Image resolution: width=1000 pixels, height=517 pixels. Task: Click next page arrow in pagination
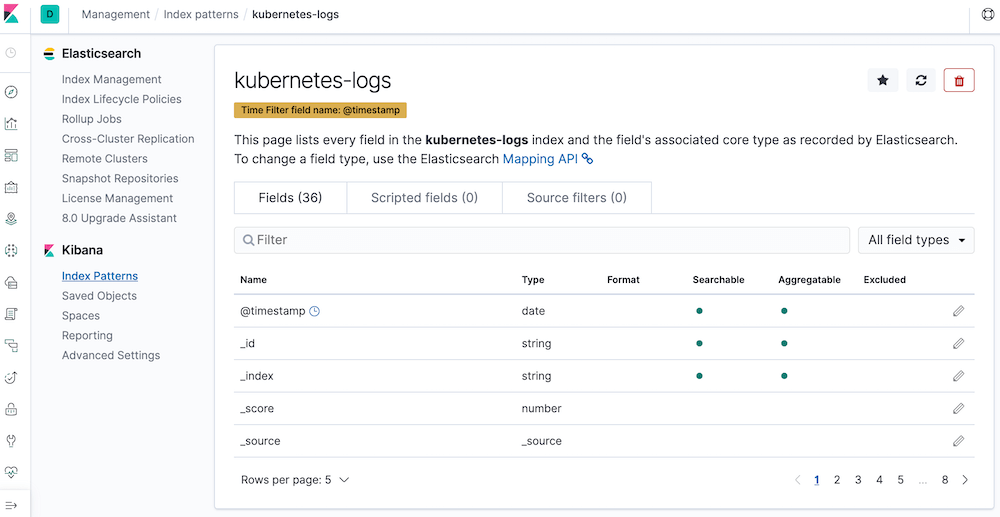[965, 480]
